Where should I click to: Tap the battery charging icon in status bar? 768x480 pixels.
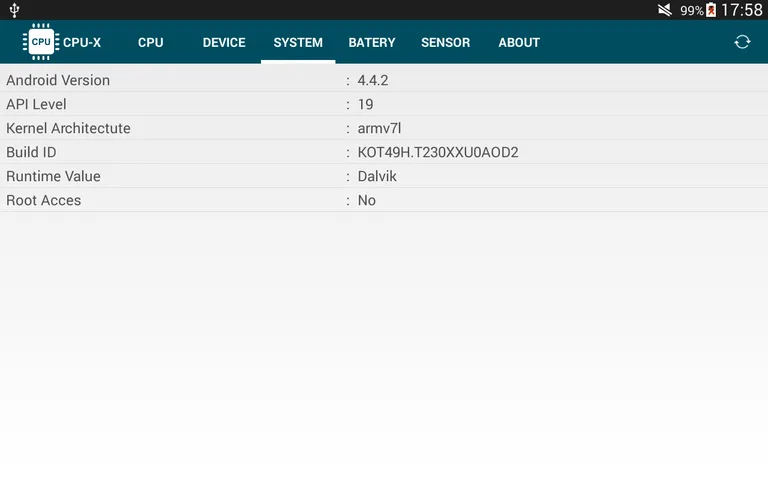click(x=711, y=10)
